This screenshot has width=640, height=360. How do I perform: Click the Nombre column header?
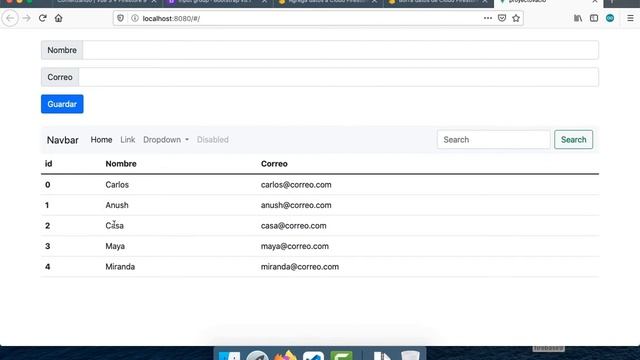121,164
